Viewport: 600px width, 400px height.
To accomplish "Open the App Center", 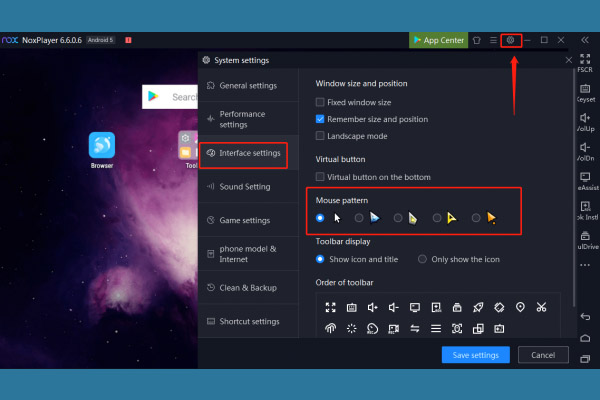I will tap(439, 40).
